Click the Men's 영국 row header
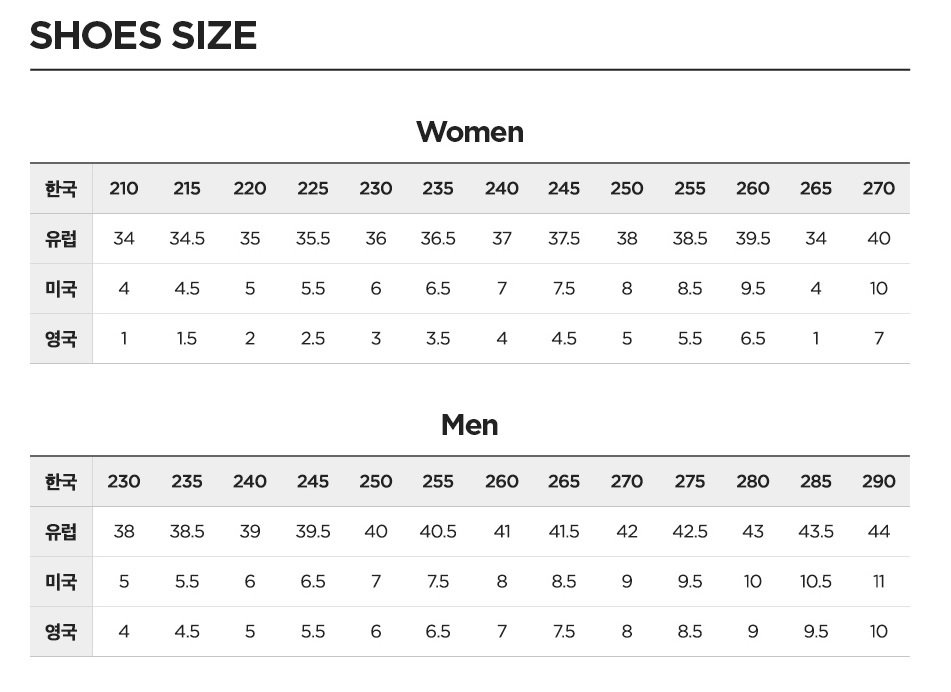 [61, 631]
